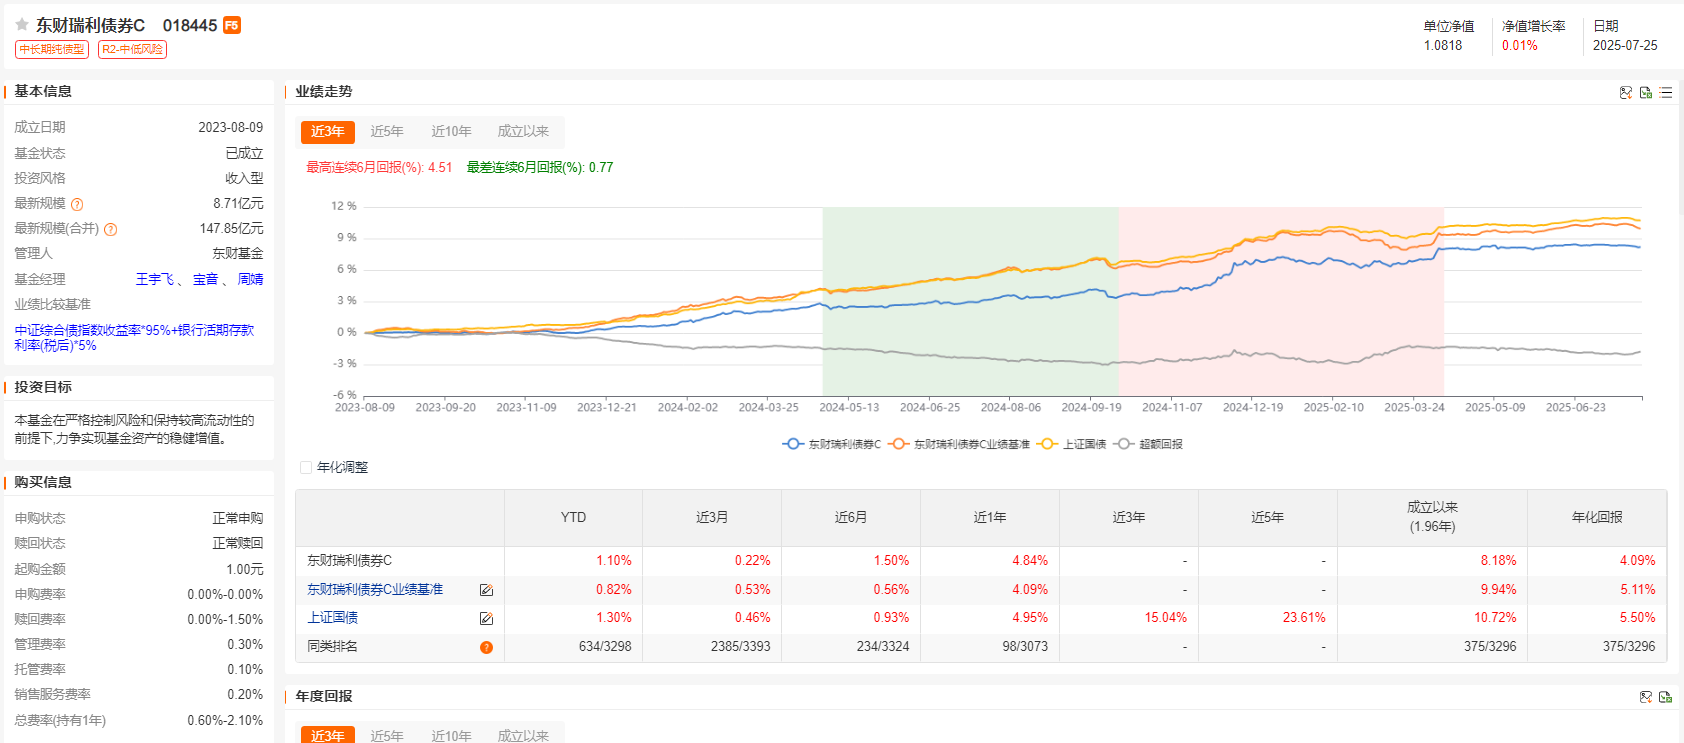Click 单位净值 value 1.0818
This screenshot has width=1684, height=743.
point(1443,45)
